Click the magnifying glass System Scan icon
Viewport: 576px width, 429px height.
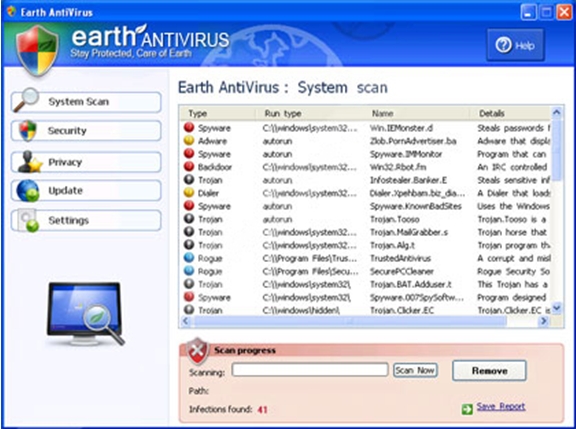(26, 100)
